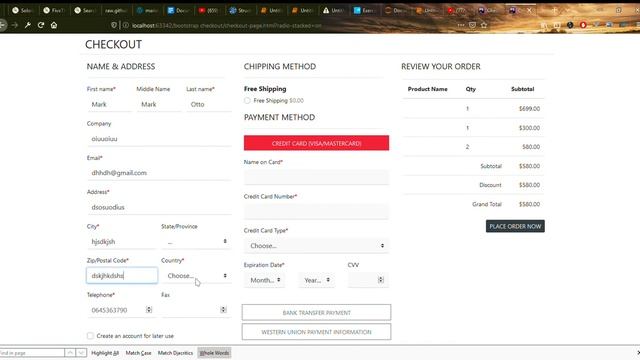This screenshot has width=640, height=360.
Task: Bookmark this page with star icon
Action: point(484,25)
